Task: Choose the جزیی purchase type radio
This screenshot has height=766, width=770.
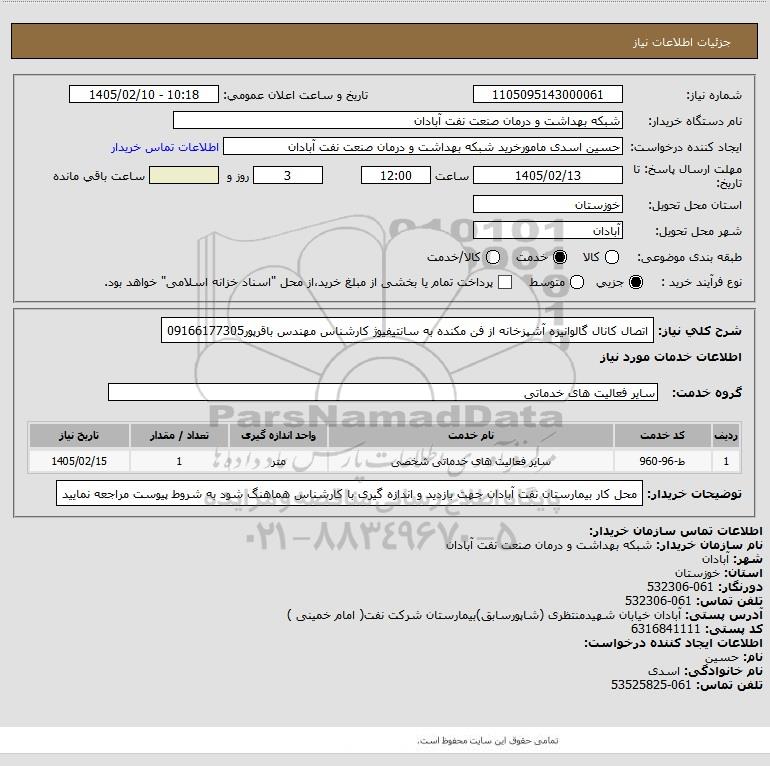Action: pyautogui.click(x=635, y=282)
